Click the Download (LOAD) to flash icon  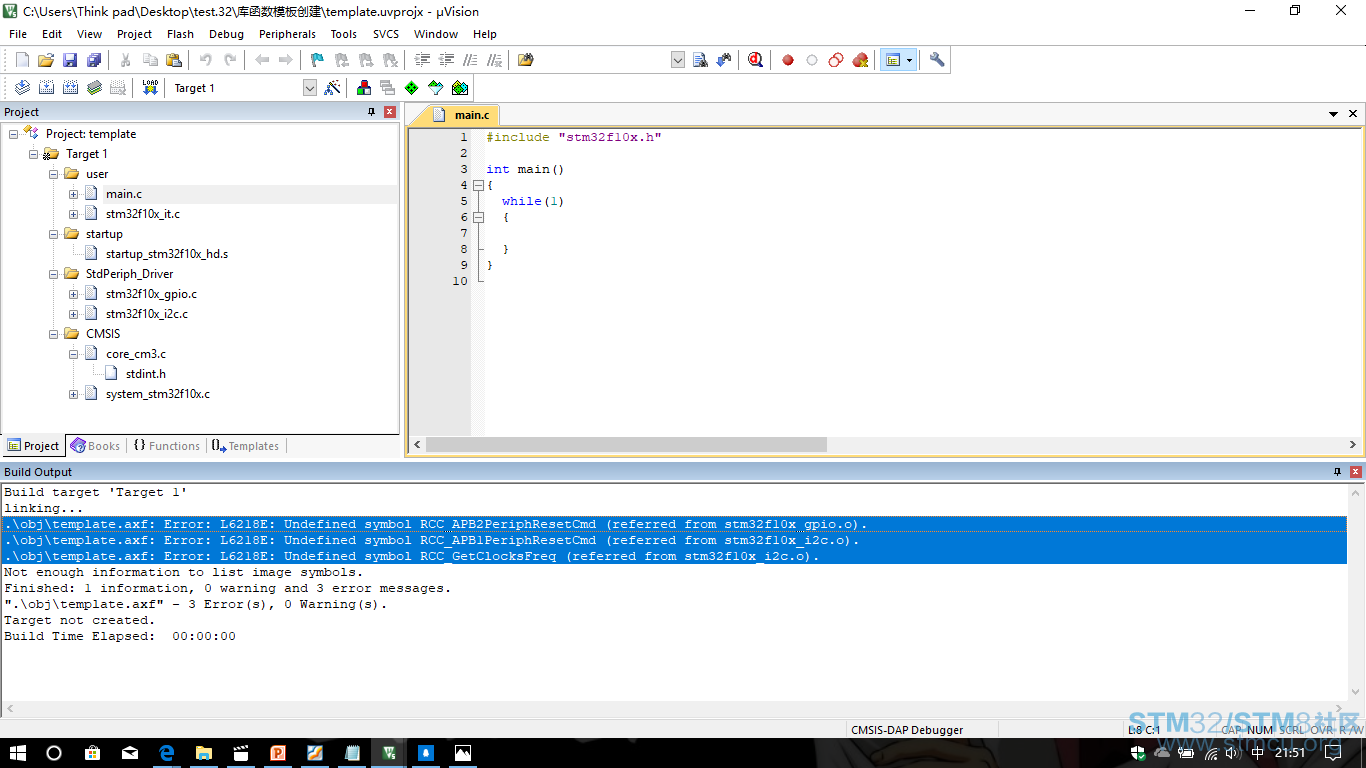150,87
